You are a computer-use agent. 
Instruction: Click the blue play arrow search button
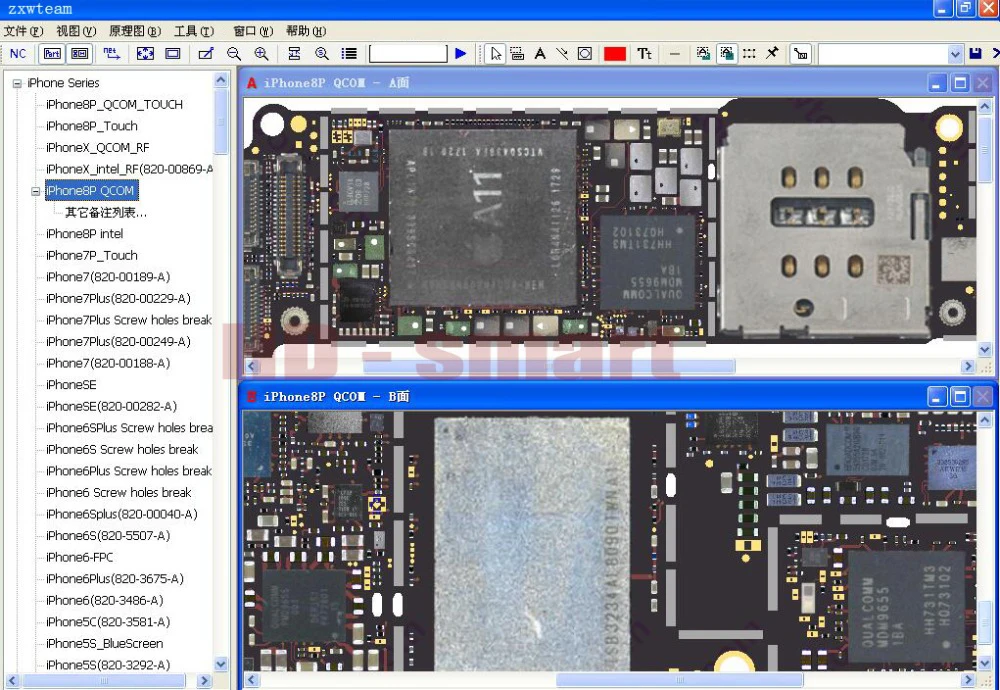pos(460,54)
